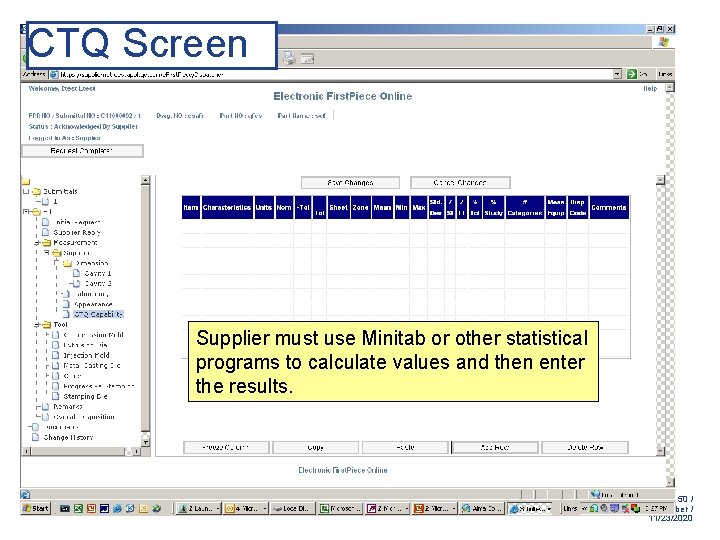Open the Help link

(x=650, y=89)
